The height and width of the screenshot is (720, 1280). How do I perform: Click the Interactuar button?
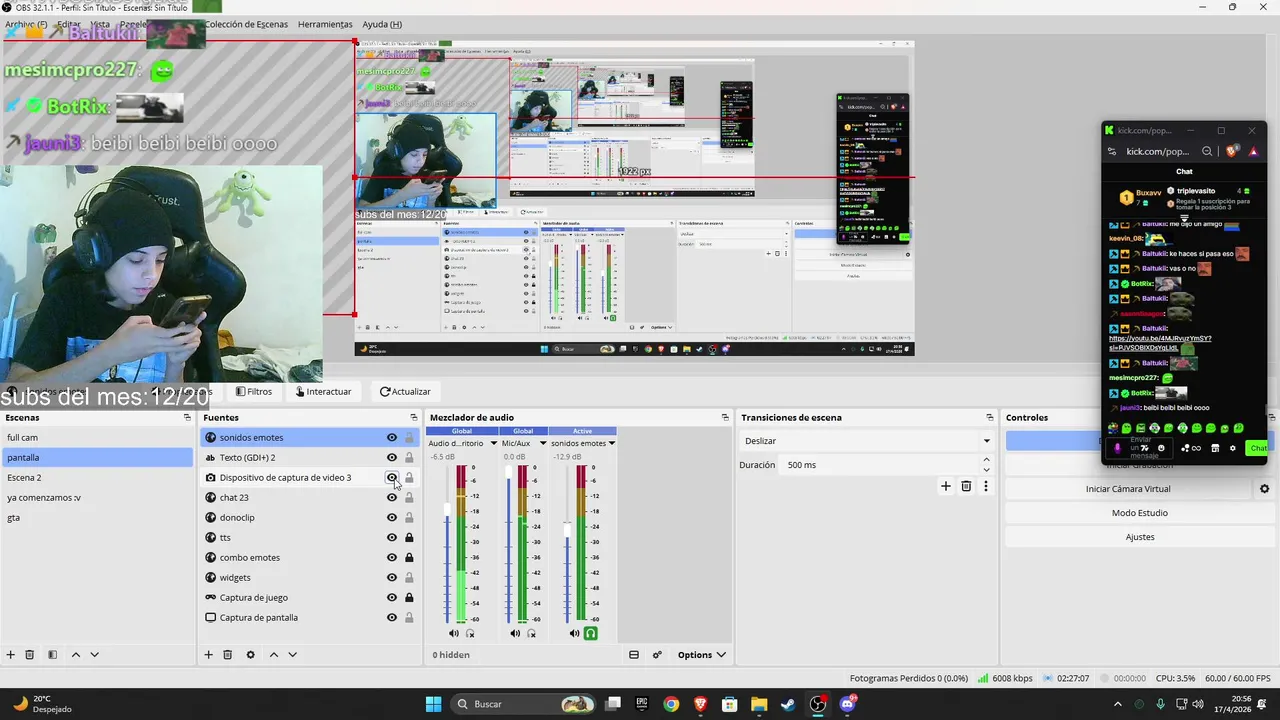(x=323, y=392)
